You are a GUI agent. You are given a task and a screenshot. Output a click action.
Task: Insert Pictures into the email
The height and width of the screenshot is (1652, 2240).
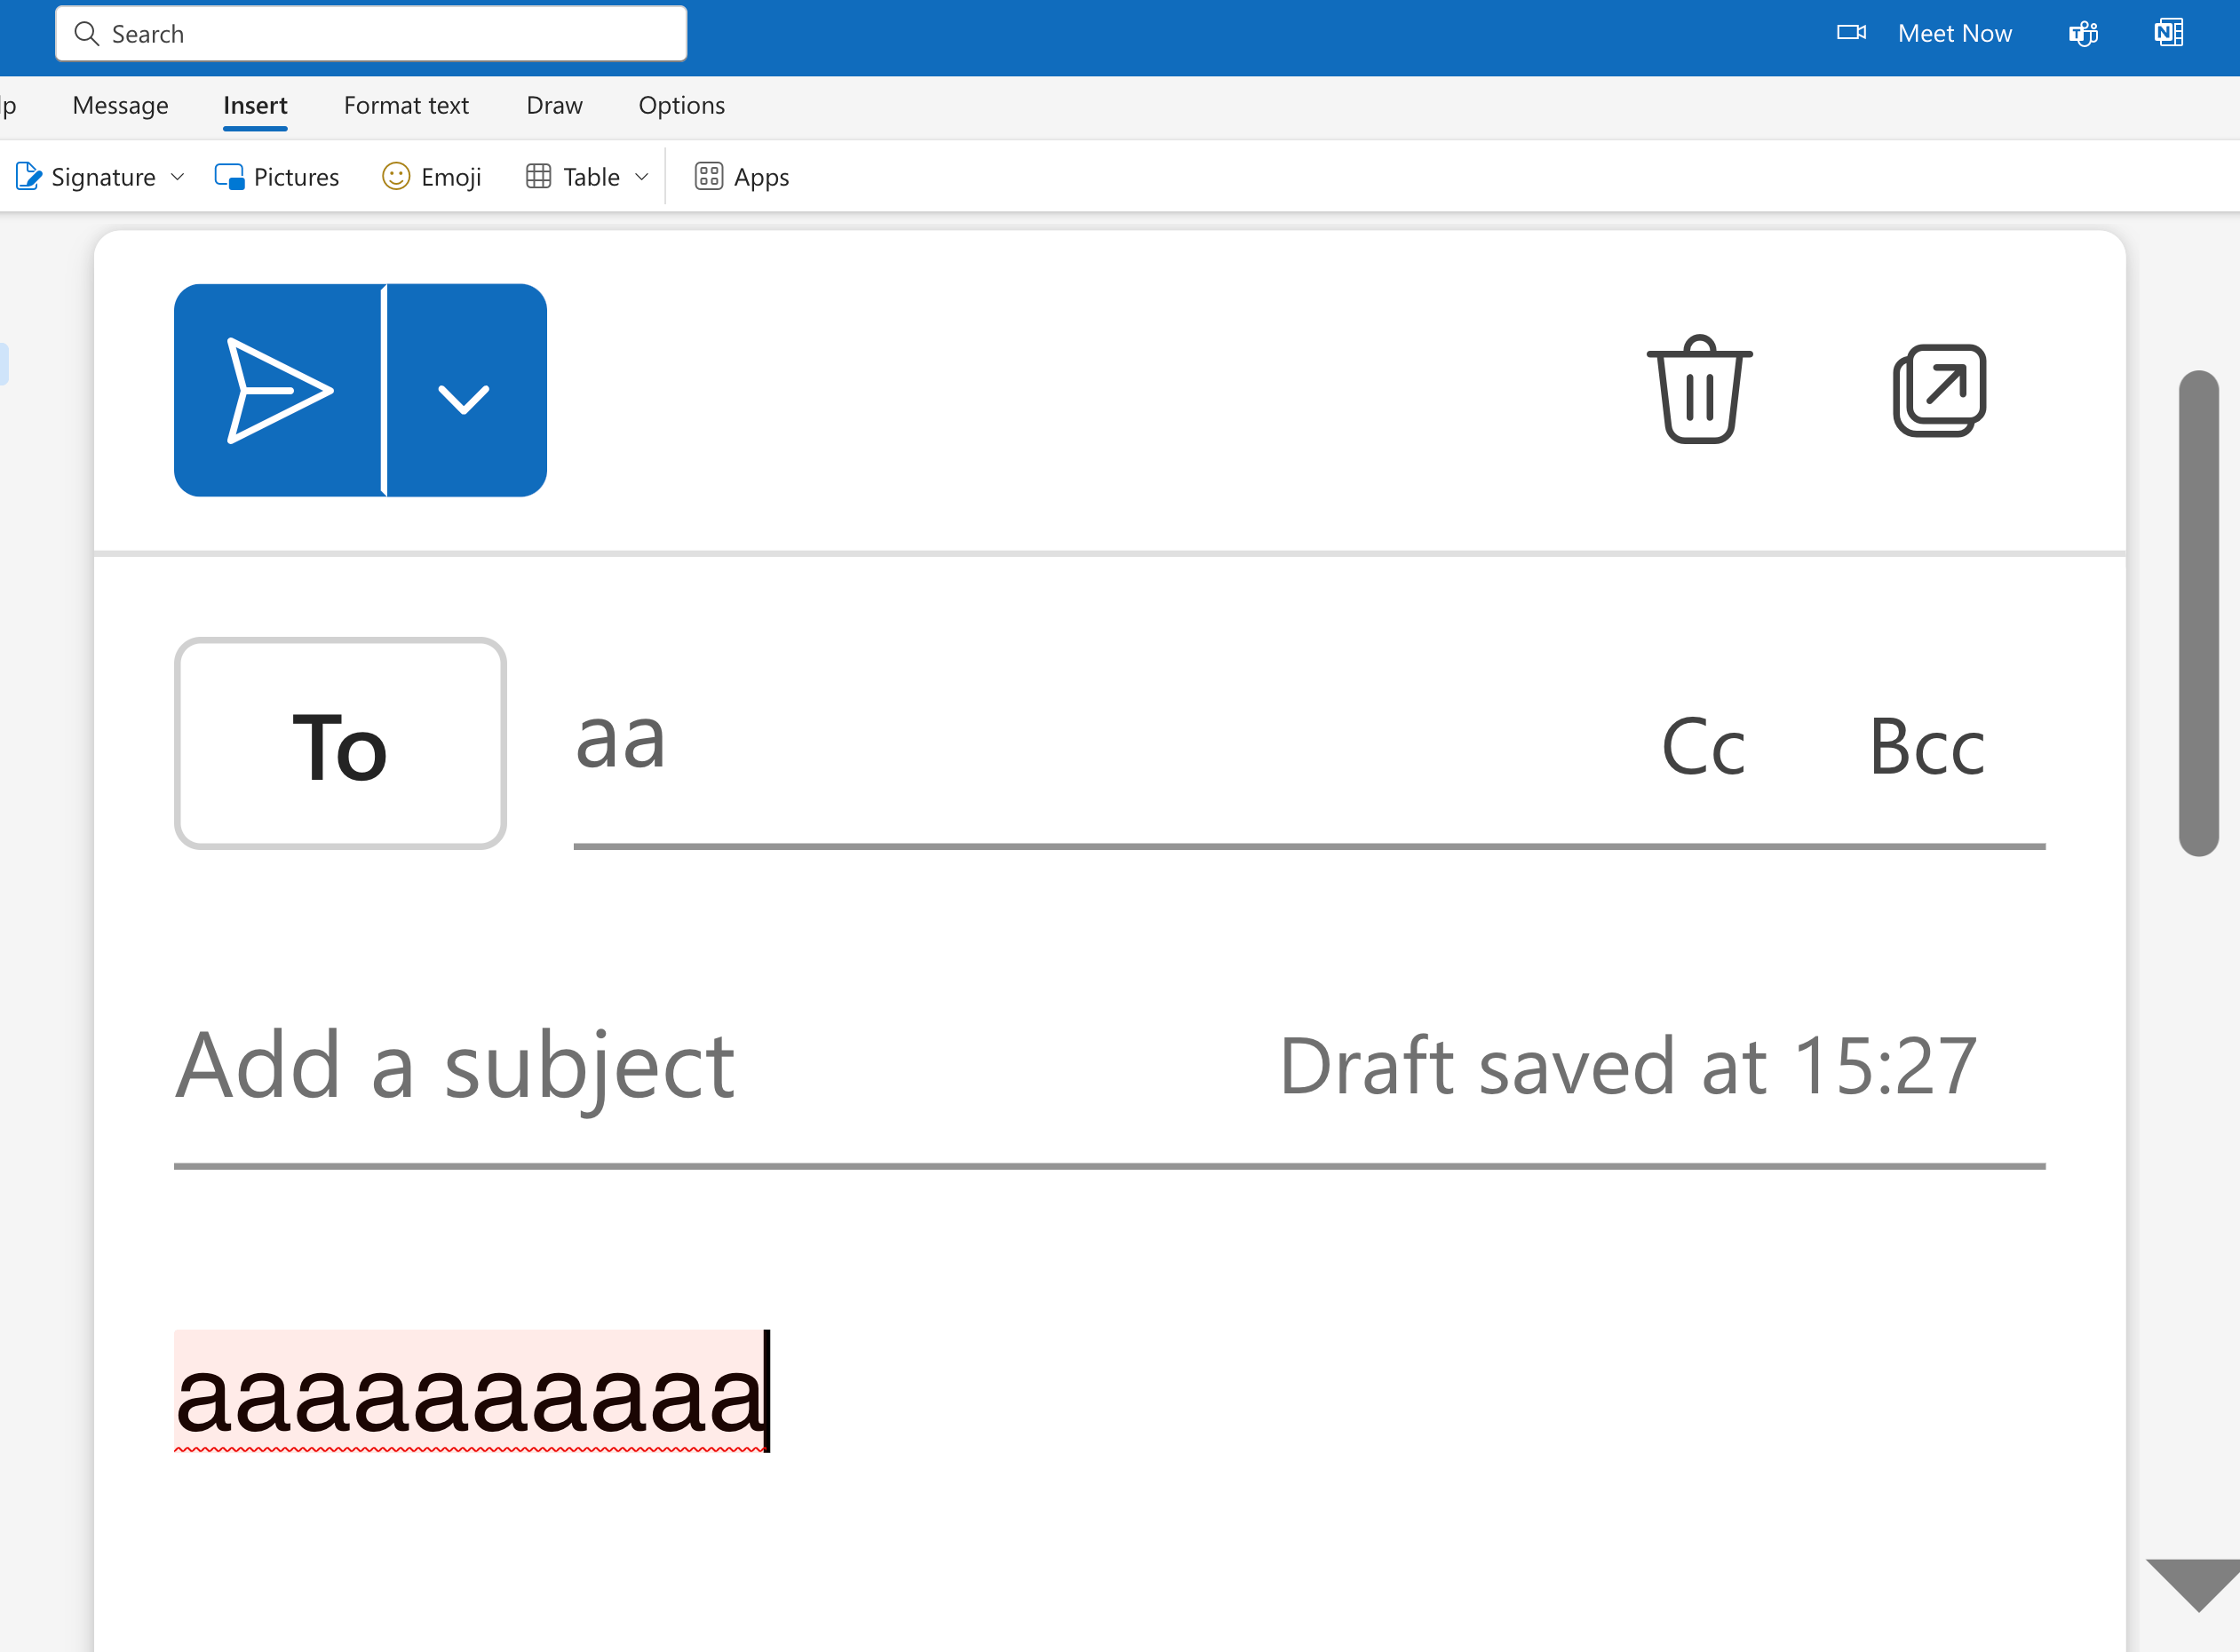pos(277,177)
